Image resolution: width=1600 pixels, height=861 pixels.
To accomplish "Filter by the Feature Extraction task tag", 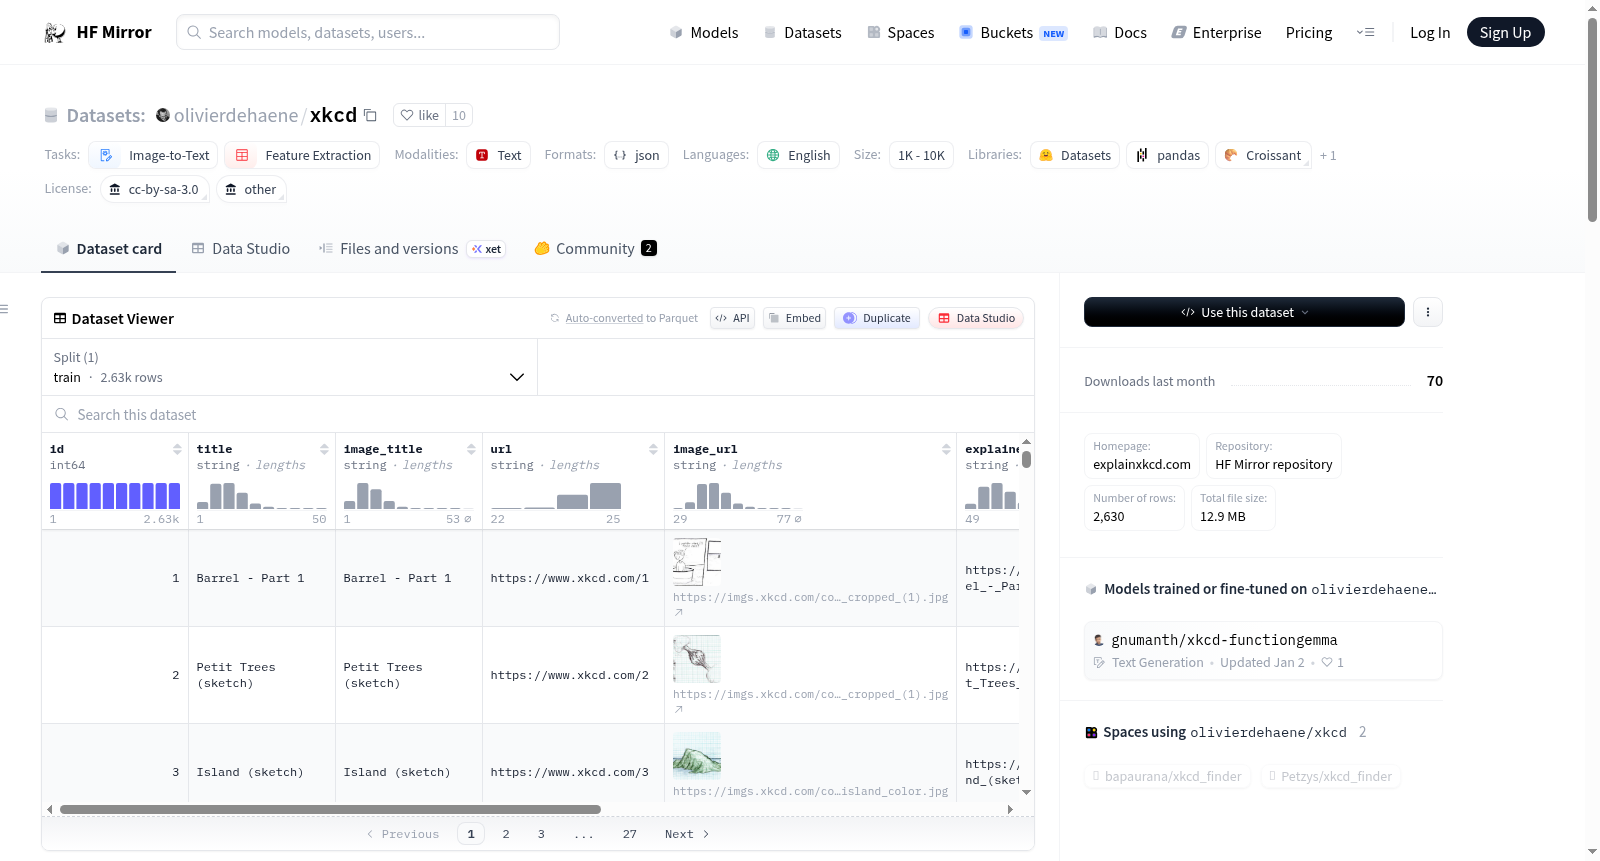I will click(302, 155).
